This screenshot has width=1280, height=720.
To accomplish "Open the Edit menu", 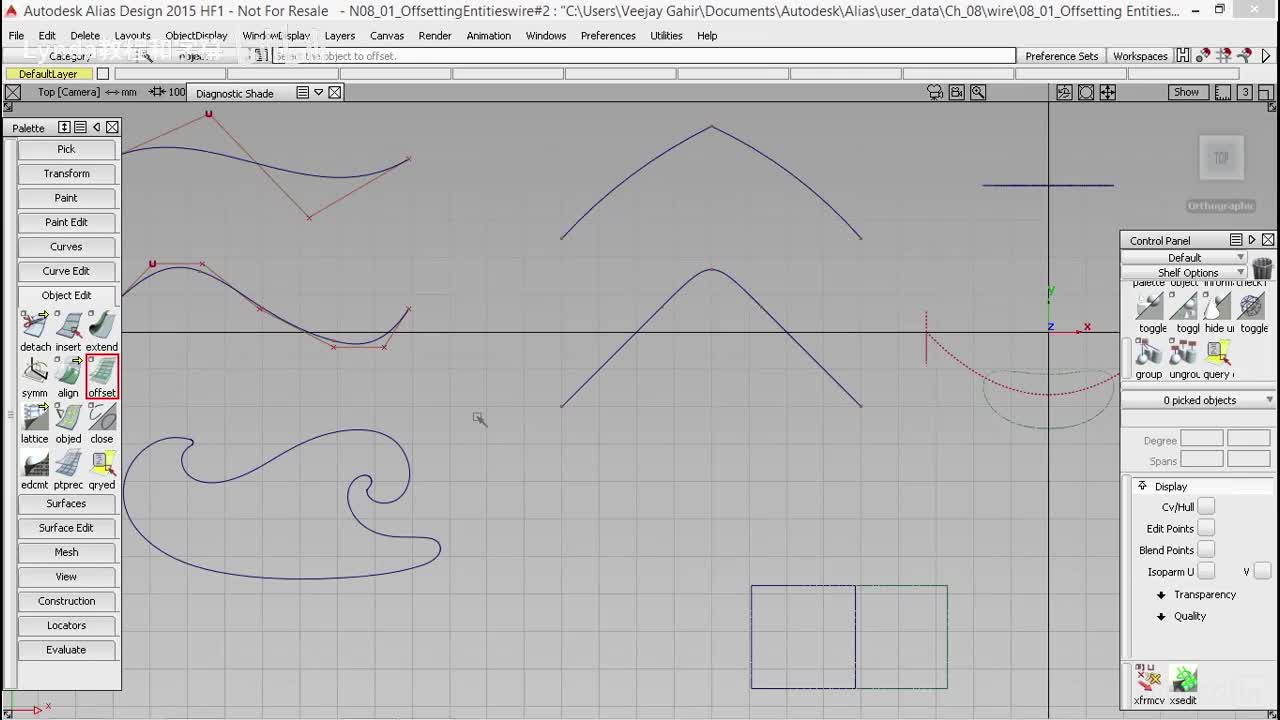I will (47, 35).
